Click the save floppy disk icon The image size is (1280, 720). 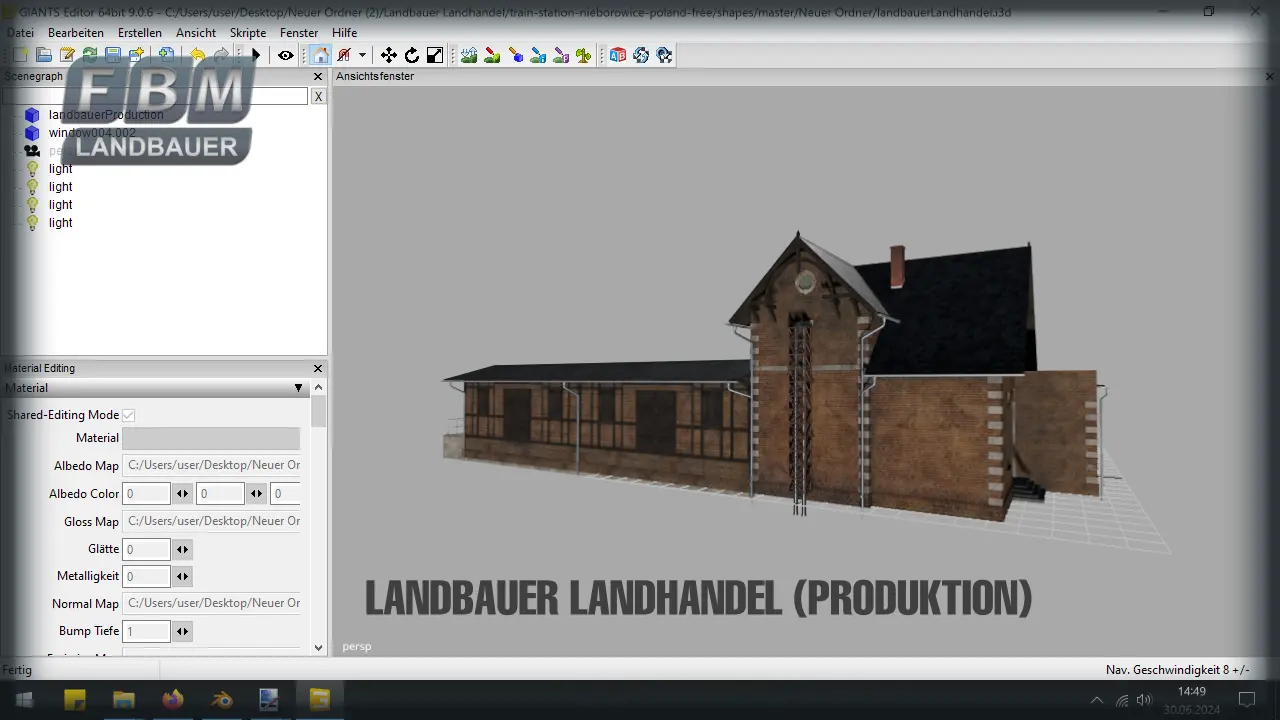point(113,55)
